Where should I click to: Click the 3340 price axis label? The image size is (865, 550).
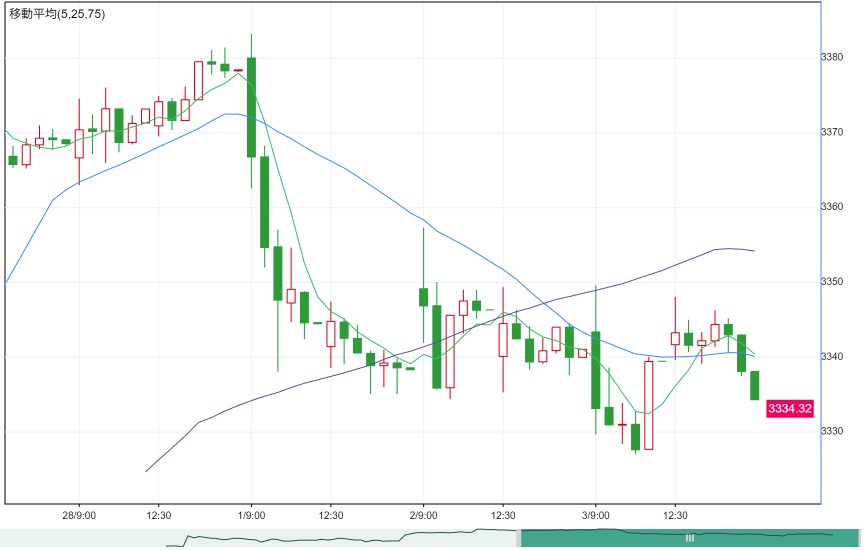(x=832, y=356)
